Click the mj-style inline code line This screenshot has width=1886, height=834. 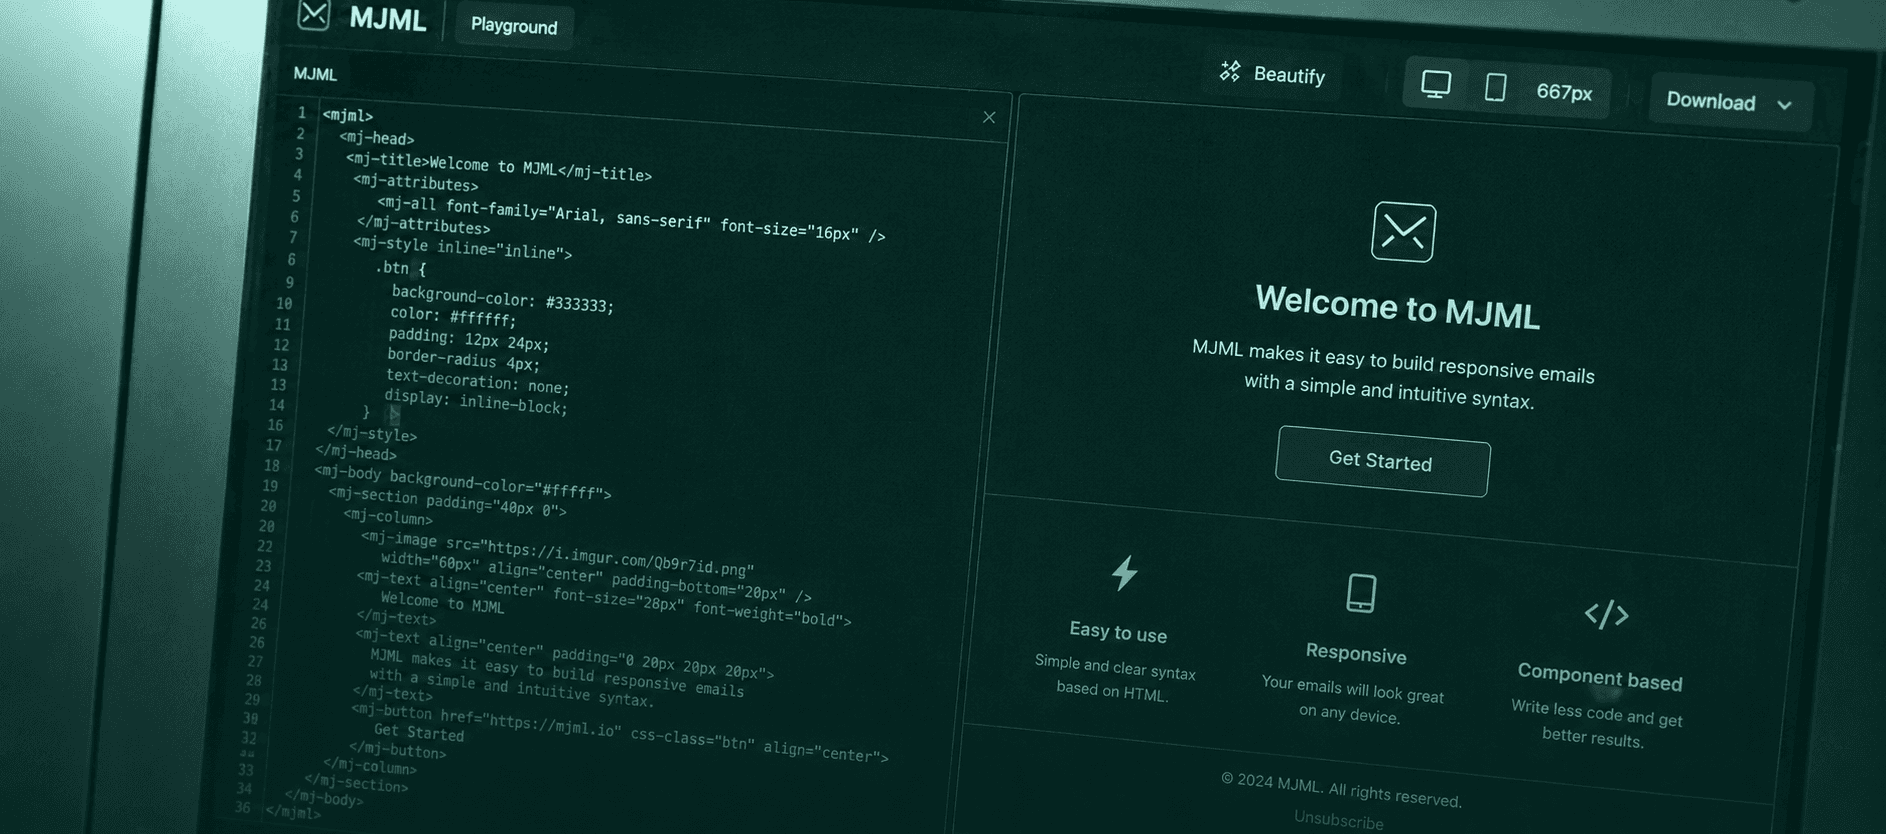point(462,248)
